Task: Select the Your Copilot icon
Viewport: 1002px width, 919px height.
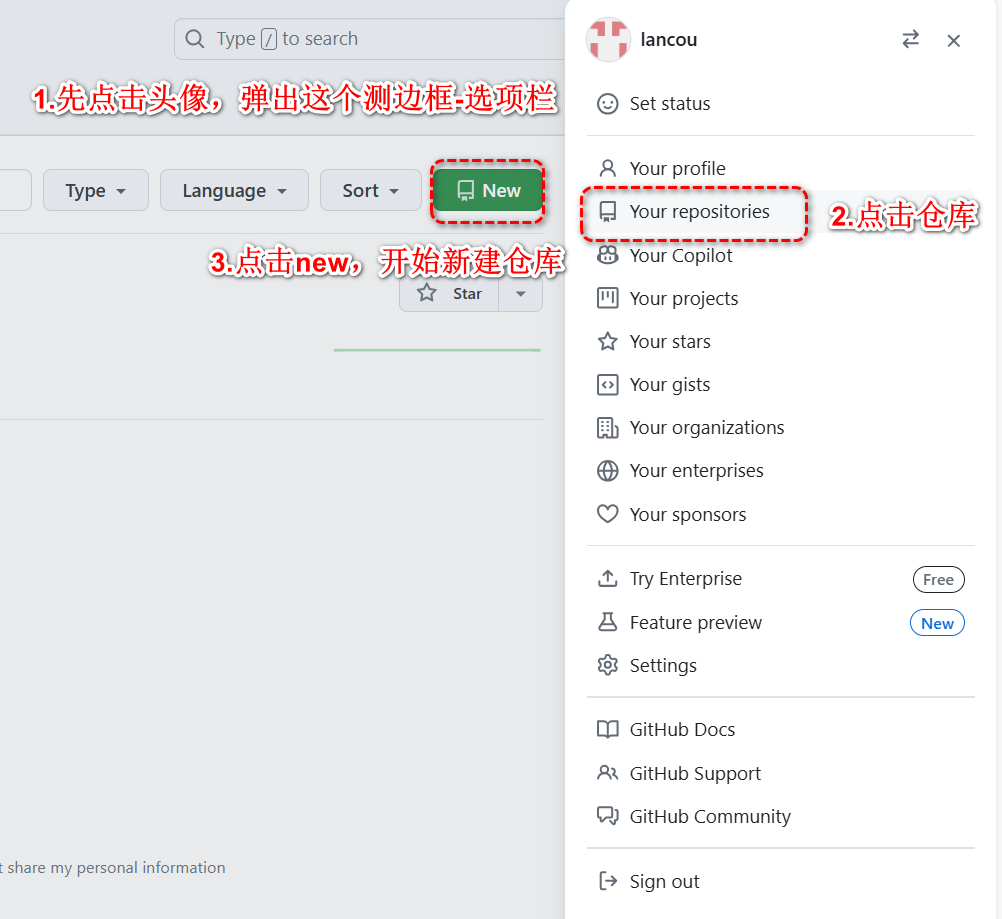Action: pos(609,255)
